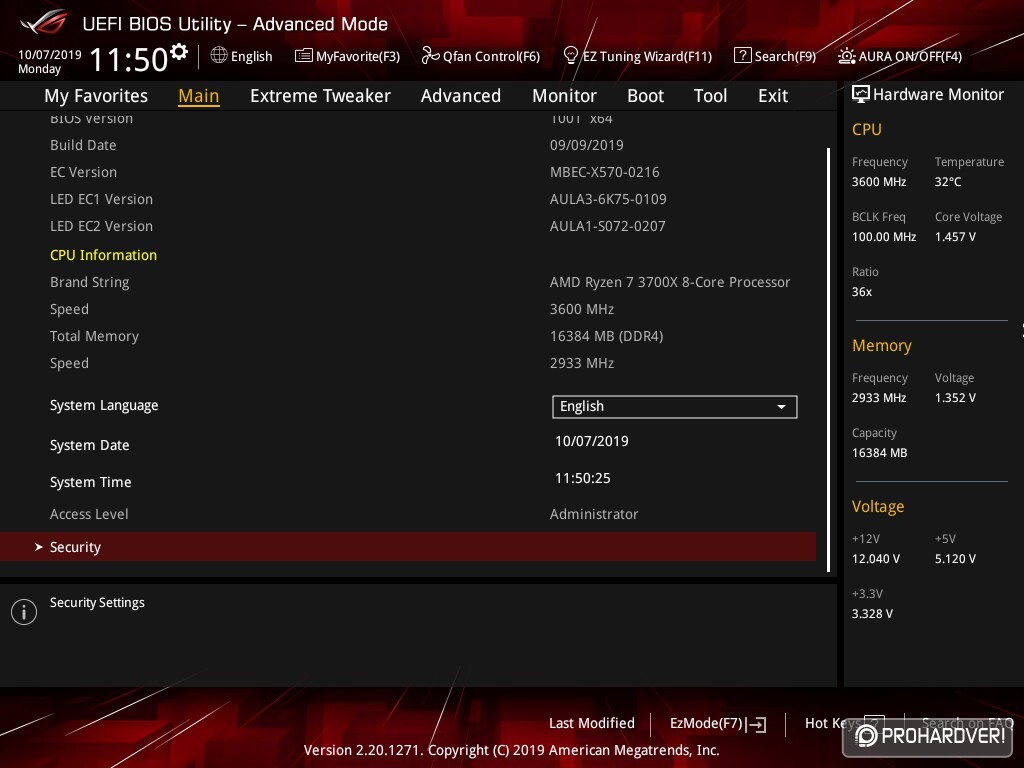Click the AULA3-6K75-0109 value
The image size is (1024, 768).
[608, 199]
